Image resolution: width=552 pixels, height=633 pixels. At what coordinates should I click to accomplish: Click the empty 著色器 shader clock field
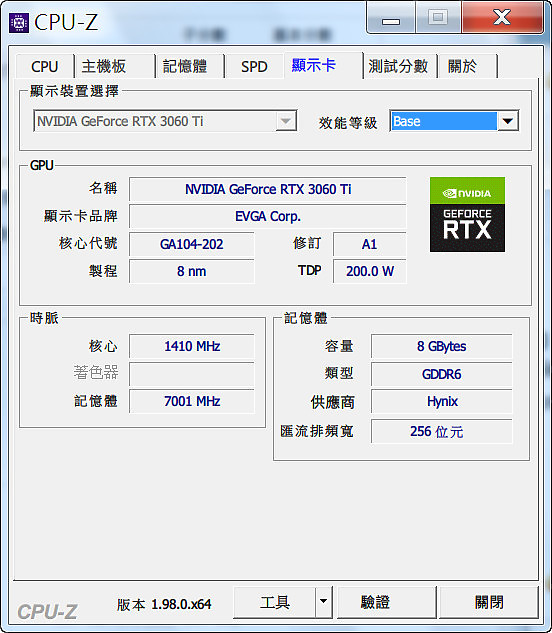click(192, 374)
